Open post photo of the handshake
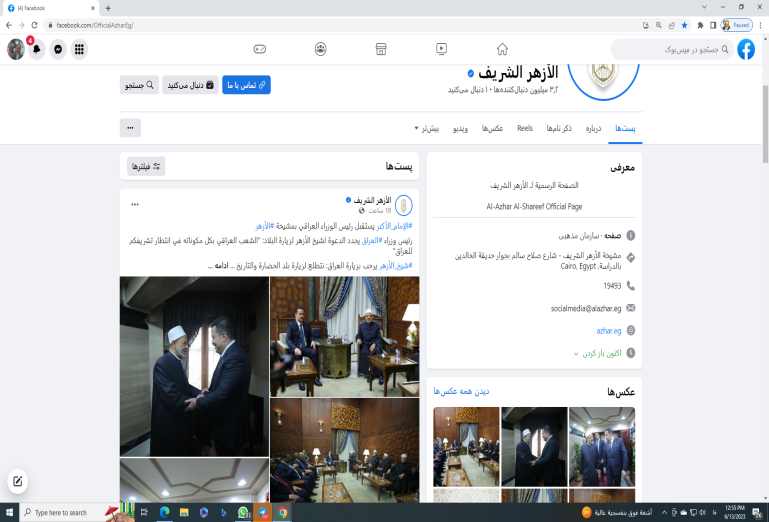769x522 pixels. click(194, 366)
